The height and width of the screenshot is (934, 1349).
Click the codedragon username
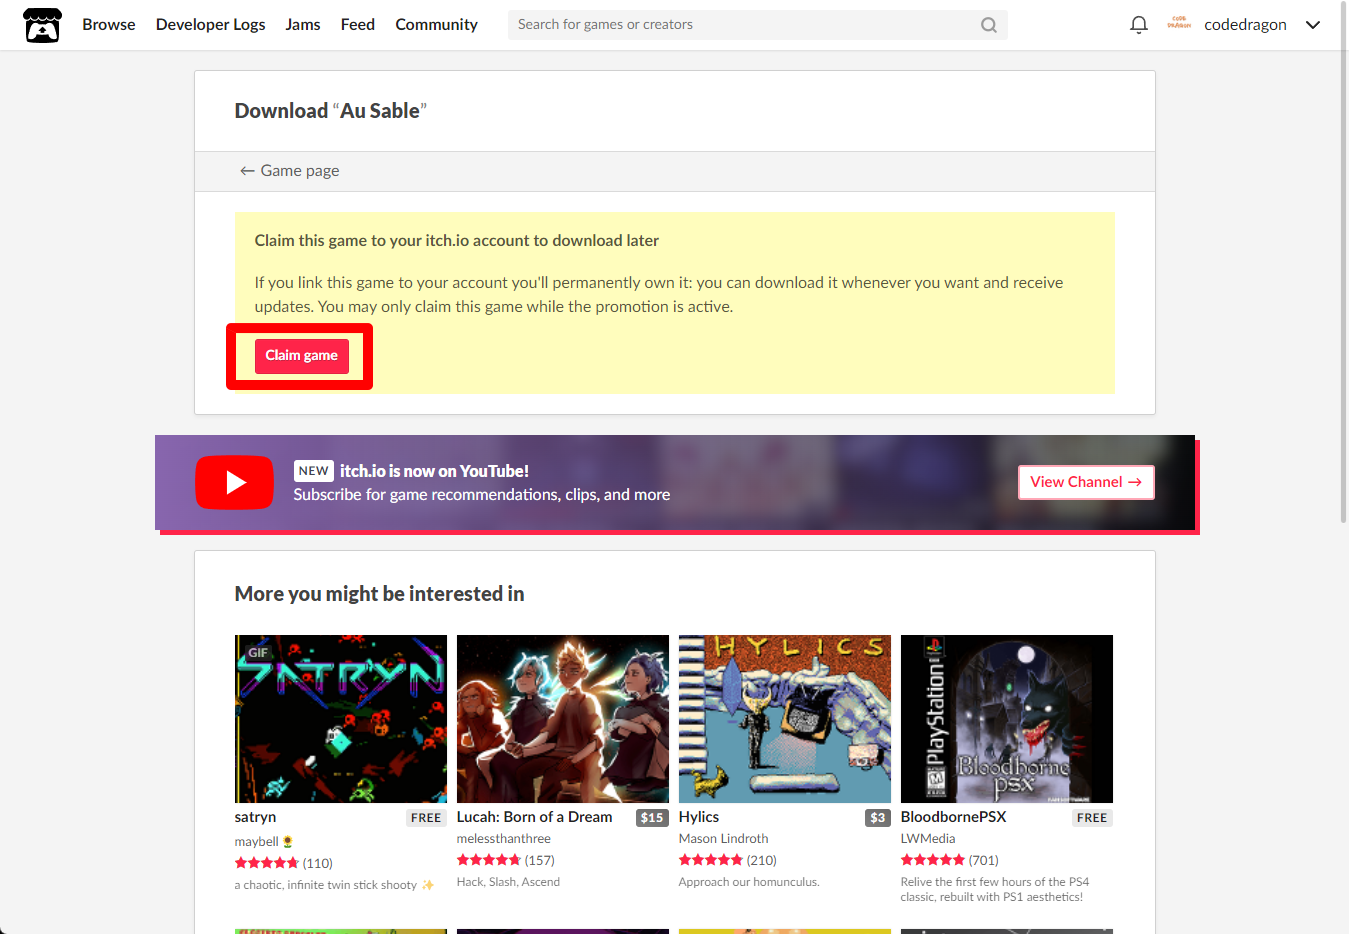[x=1245, y=25]
